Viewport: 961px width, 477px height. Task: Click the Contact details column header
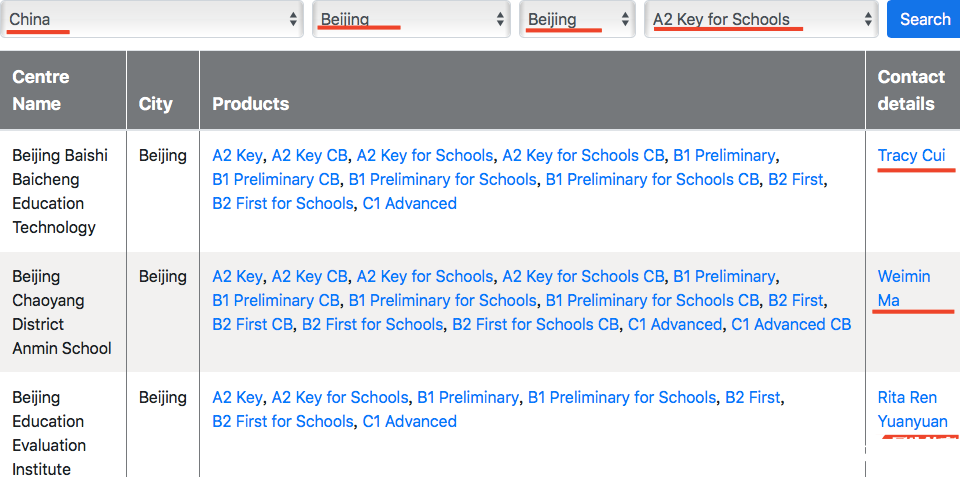click(913, 90)
